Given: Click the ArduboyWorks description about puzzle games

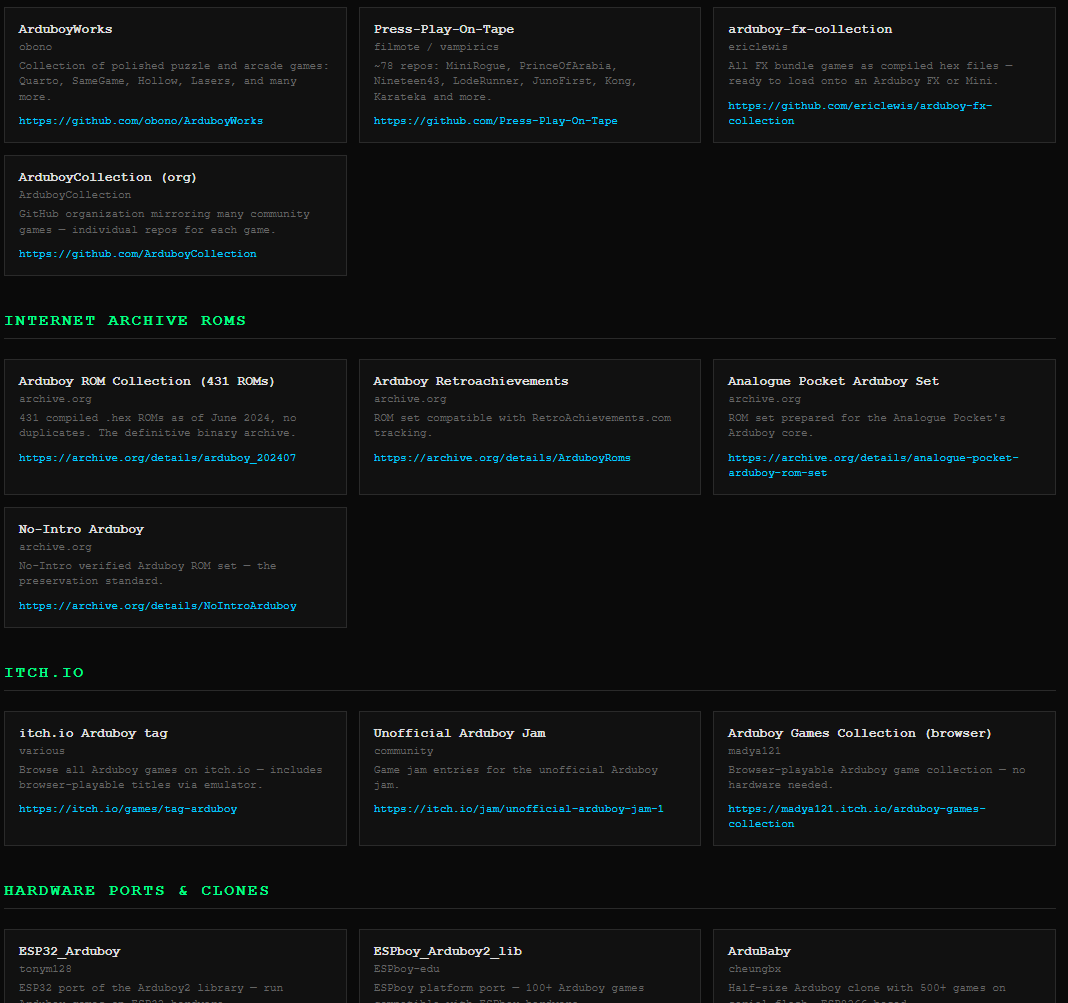Looking at the screenshot, I should [x=174, y=81].
